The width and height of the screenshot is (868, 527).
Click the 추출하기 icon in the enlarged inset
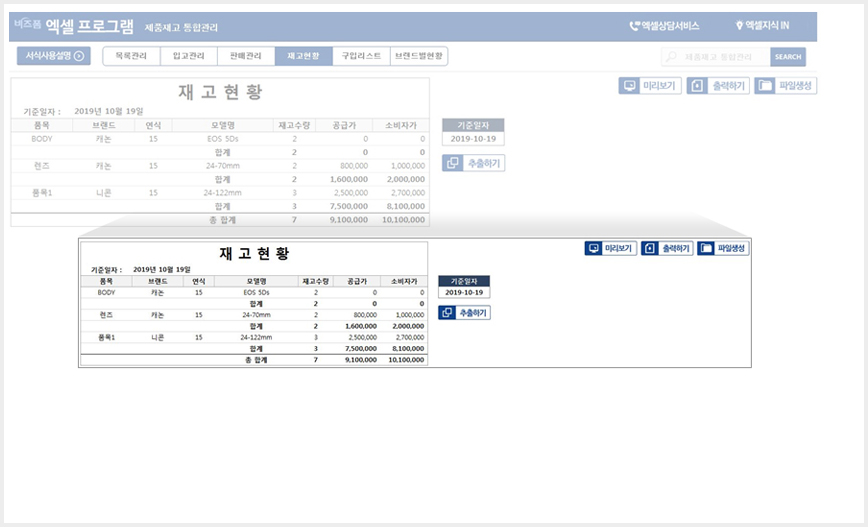click(x=447, y=313)
